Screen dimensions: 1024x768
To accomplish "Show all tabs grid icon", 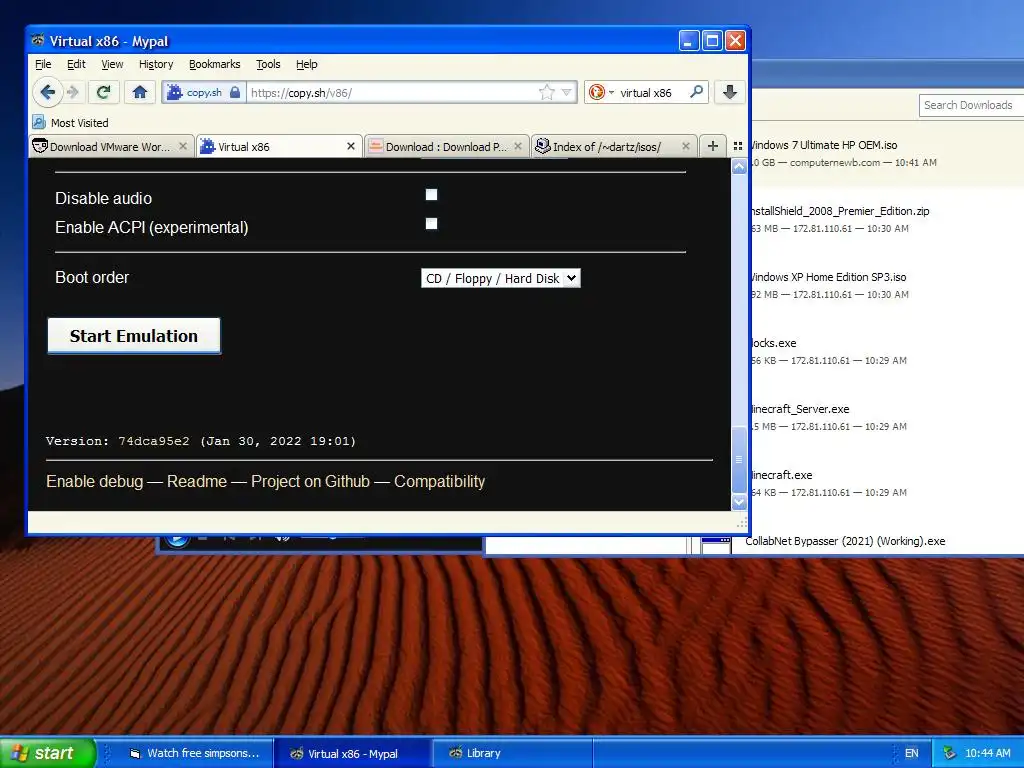I will click(x=738, y=146).
